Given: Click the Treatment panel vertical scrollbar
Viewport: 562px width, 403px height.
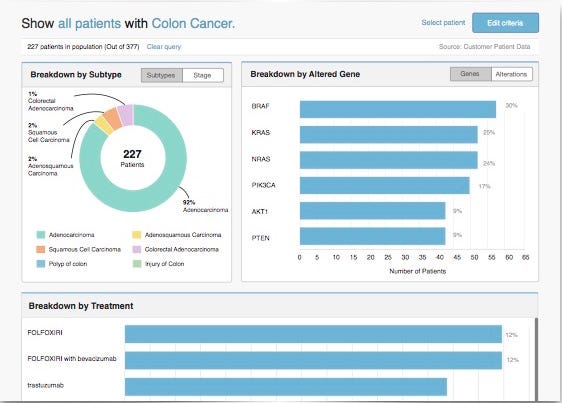Looking at the screenshot, I should click(x=537, y=359).
